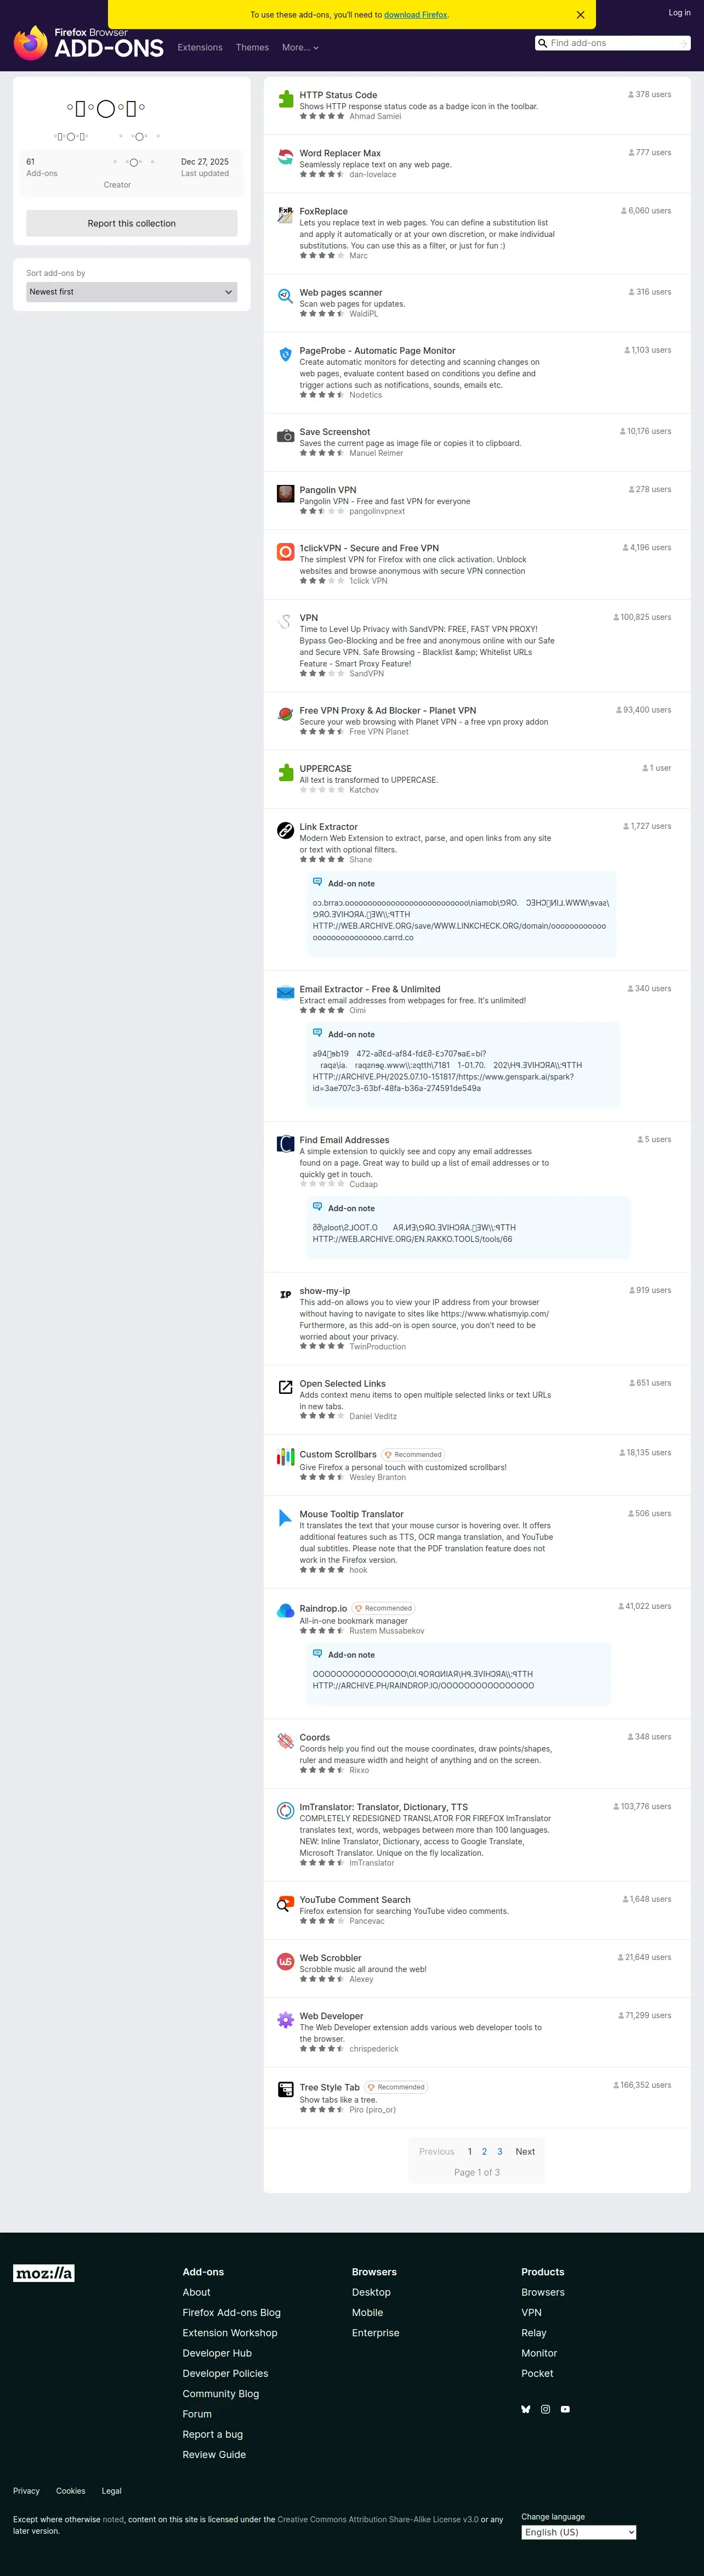Click the download Firefox link
Viewport: 704px width, 2576px height.
point(416,15)
